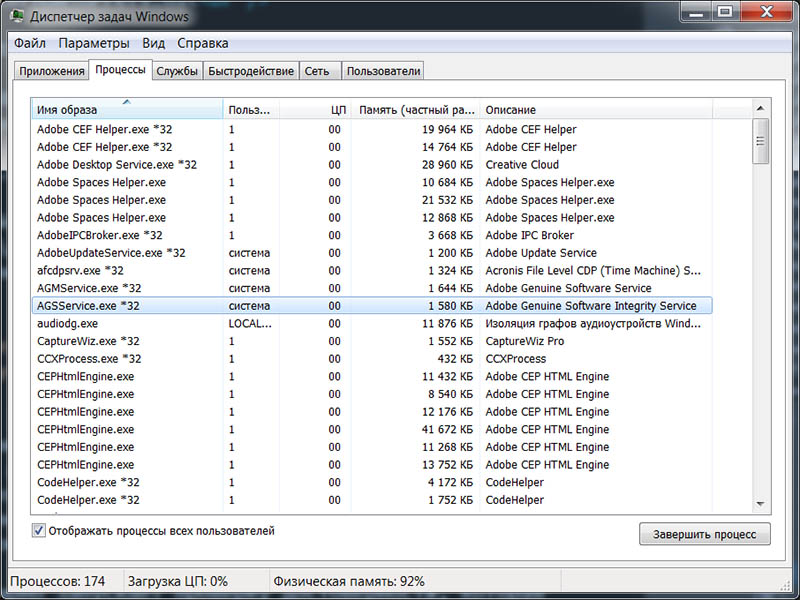Switch to the Службы tab
The image size is (800, 600).
177,71
